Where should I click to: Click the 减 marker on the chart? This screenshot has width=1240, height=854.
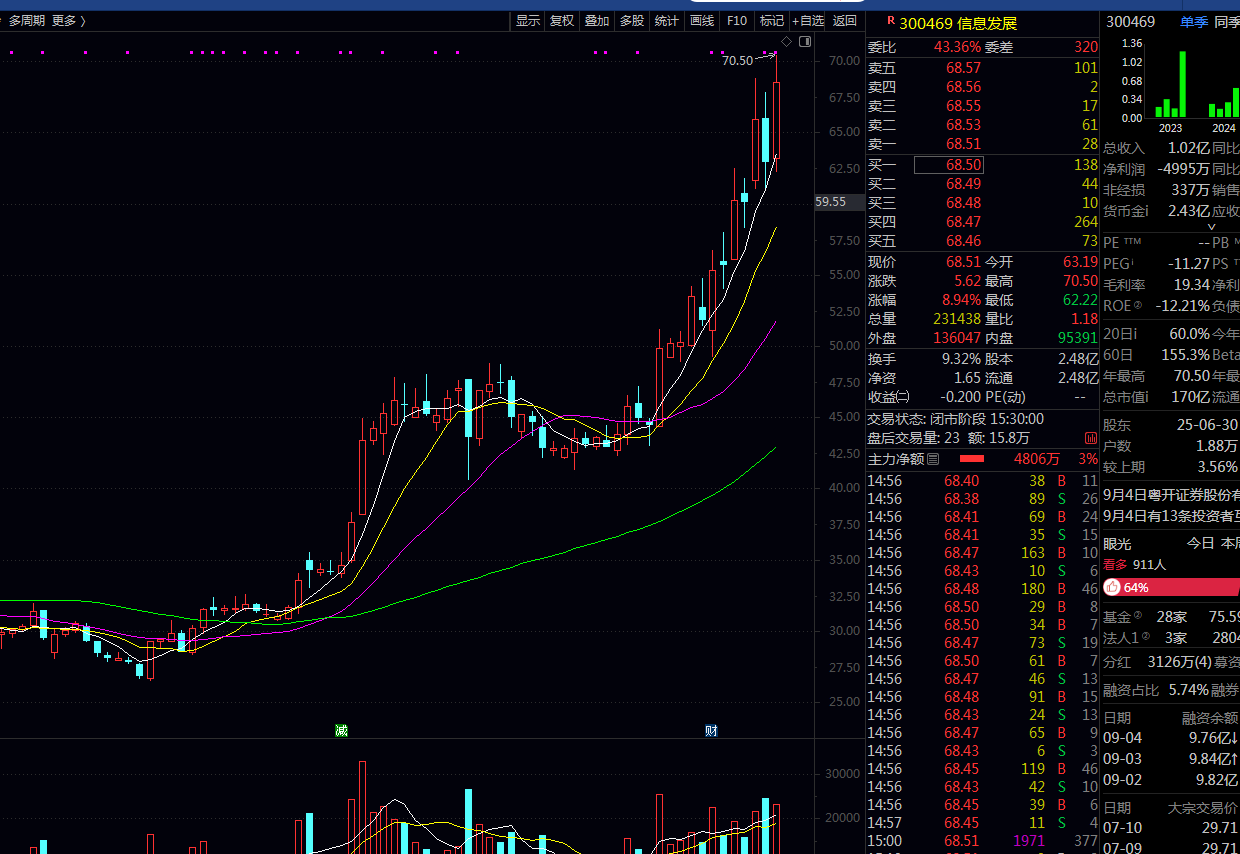pos(341,730)
